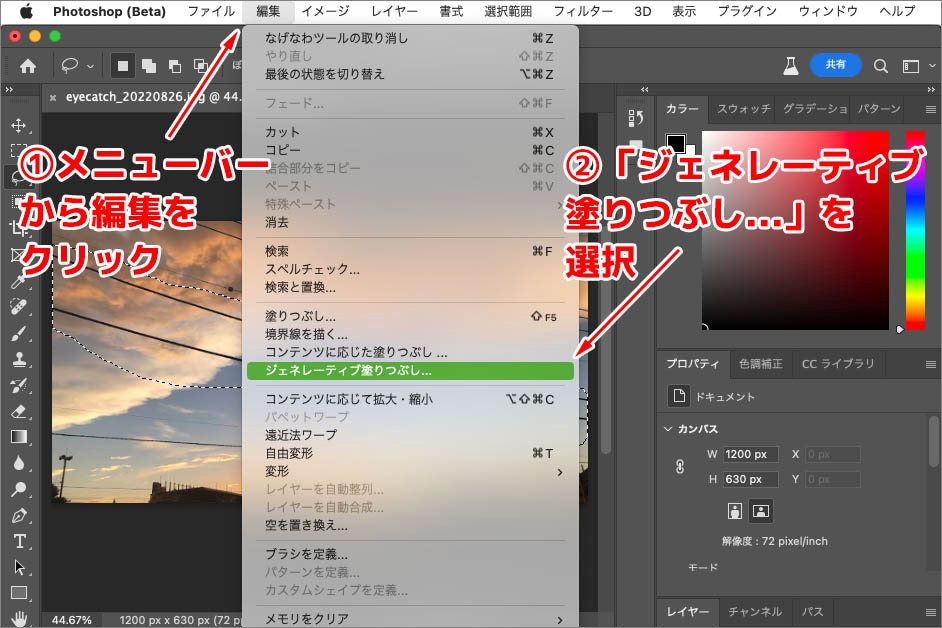Image resolution: width=942 pixels, height=628 pixels.
Task: Select the Horizontal Type tool
Action: pos(18,541)
